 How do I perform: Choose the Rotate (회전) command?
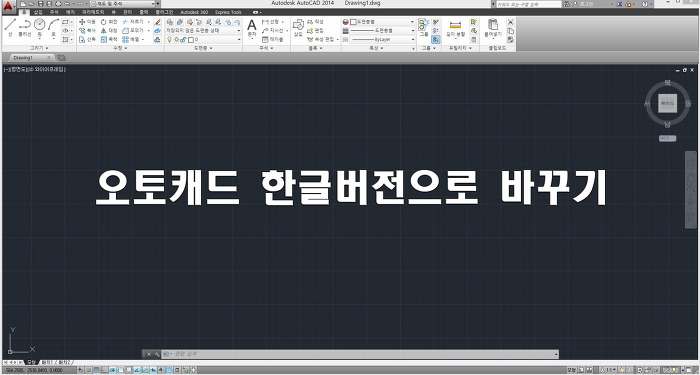pyautogui.click(x=109, y=21)
